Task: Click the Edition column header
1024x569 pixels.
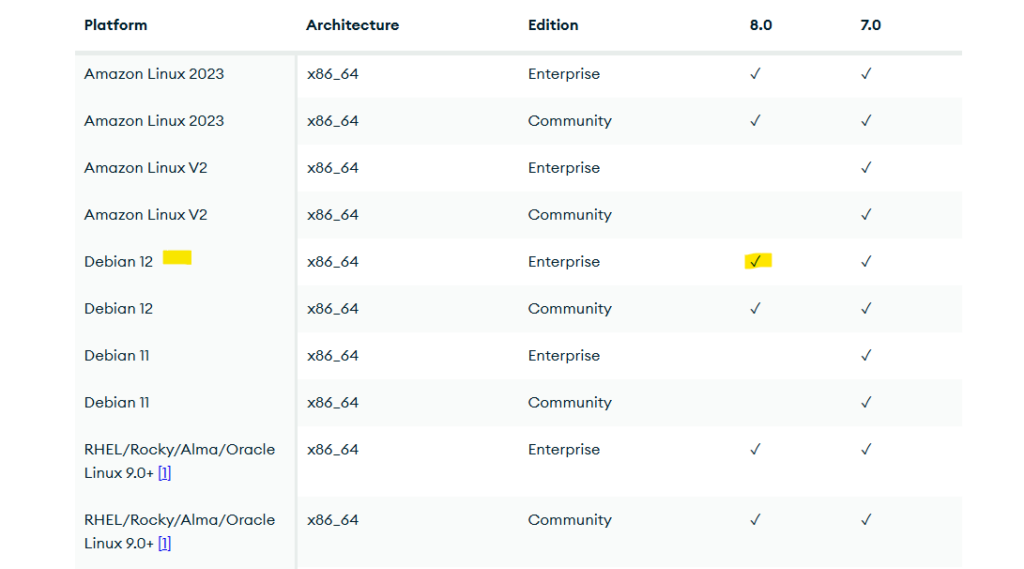Action: [553, 25]
